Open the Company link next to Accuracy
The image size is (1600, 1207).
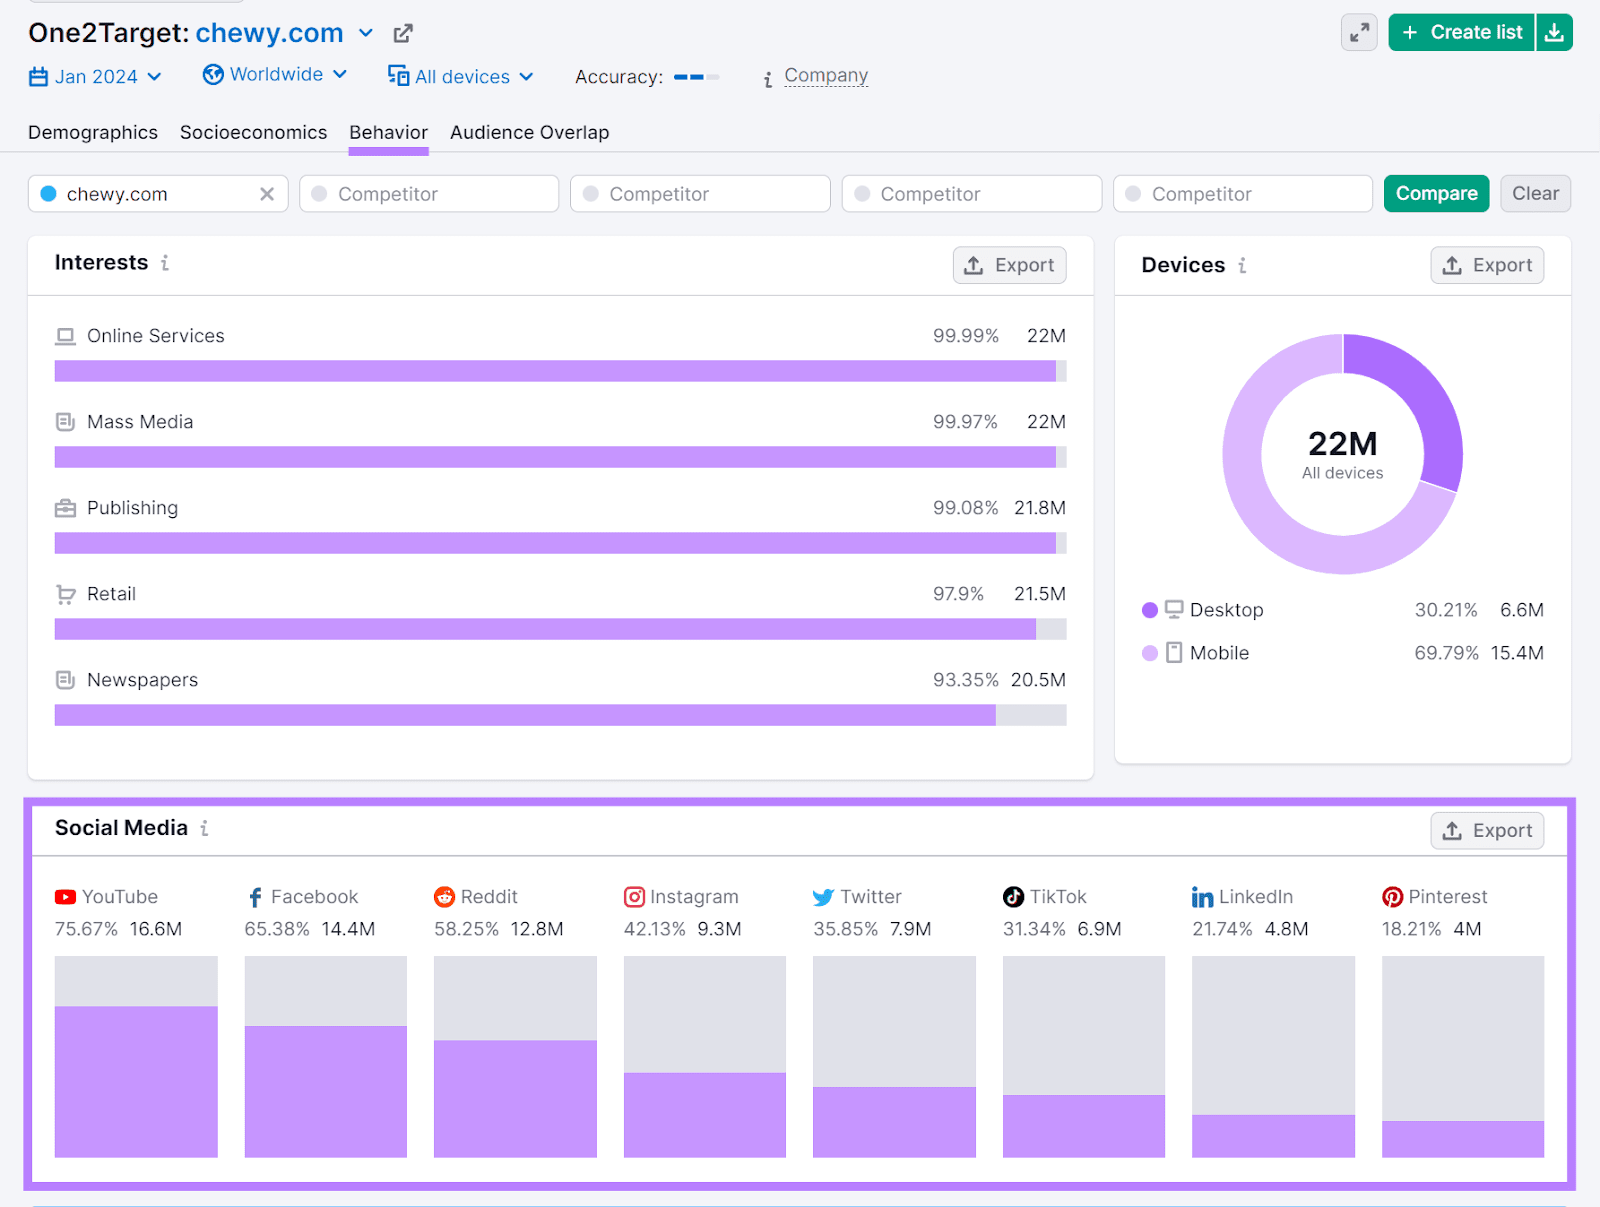tap(825, 75)
